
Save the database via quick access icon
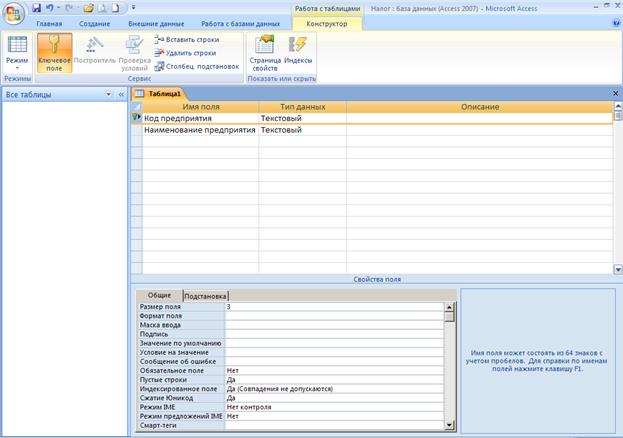click(37, 8)
